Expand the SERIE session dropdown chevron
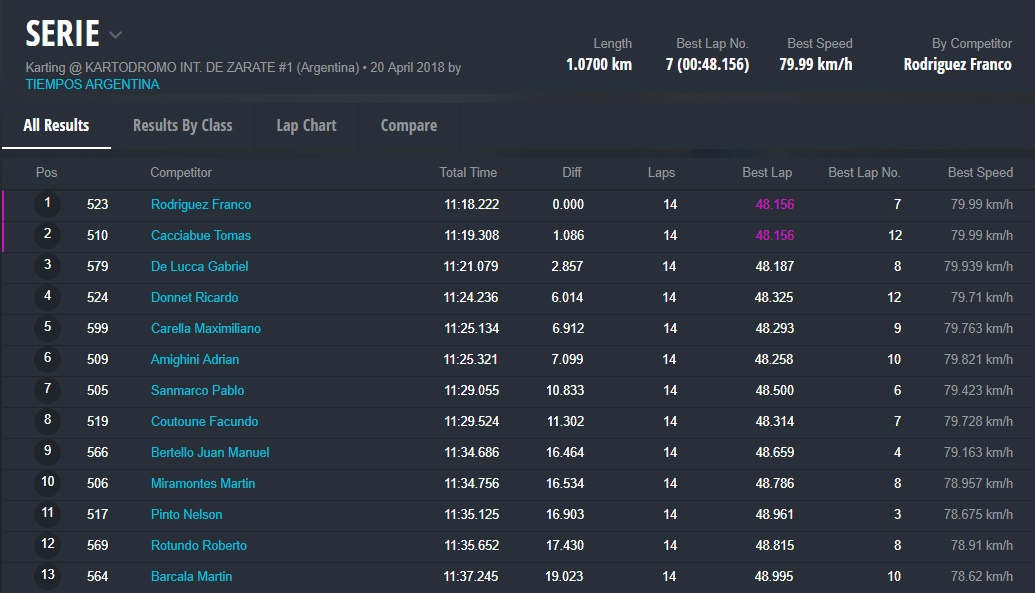Screen dimensions: 1035x593 tap(115, 35)
